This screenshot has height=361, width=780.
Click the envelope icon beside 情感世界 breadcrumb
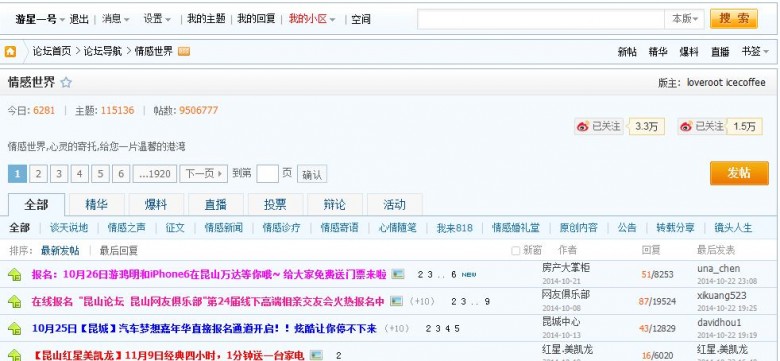pyautogui.click(x=184, y=51)
